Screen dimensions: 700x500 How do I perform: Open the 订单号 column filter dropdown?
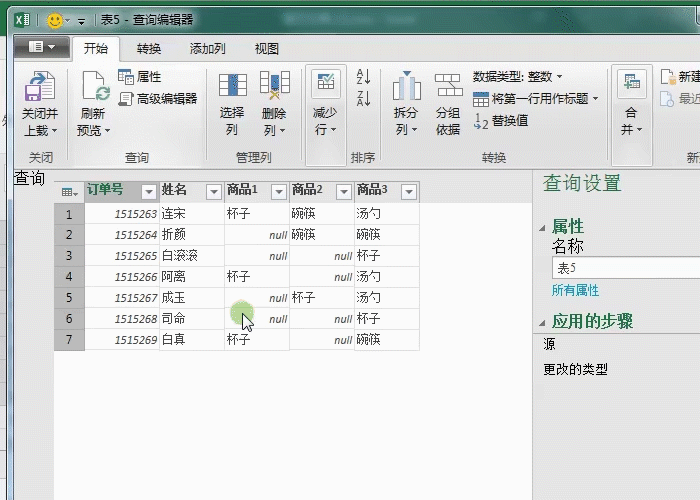coord(149,192)
